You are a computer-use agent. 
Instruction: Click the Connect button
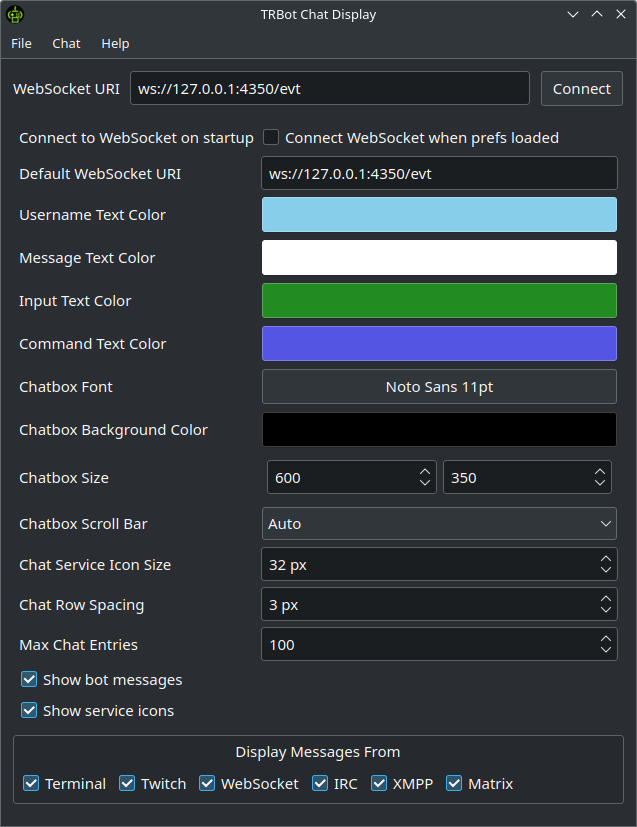[581, 88]
